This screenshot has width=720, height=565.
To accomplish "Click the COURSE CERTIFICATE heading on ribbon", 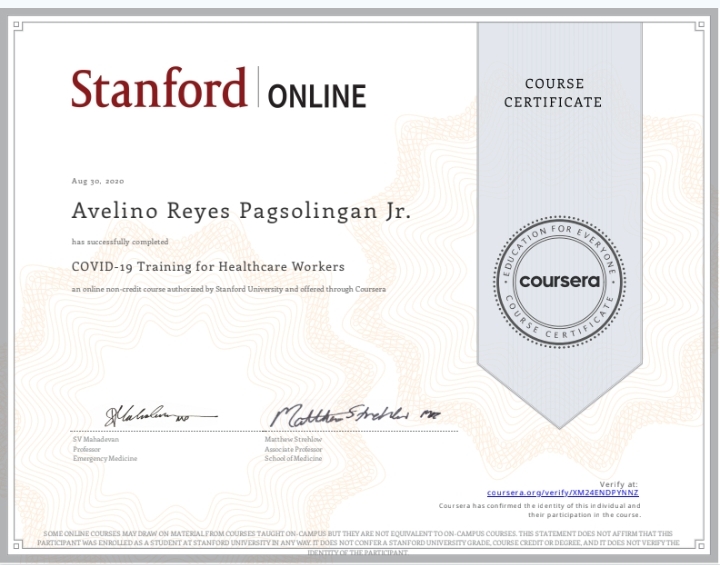I will pyautogui.click(x=553, y=93).
